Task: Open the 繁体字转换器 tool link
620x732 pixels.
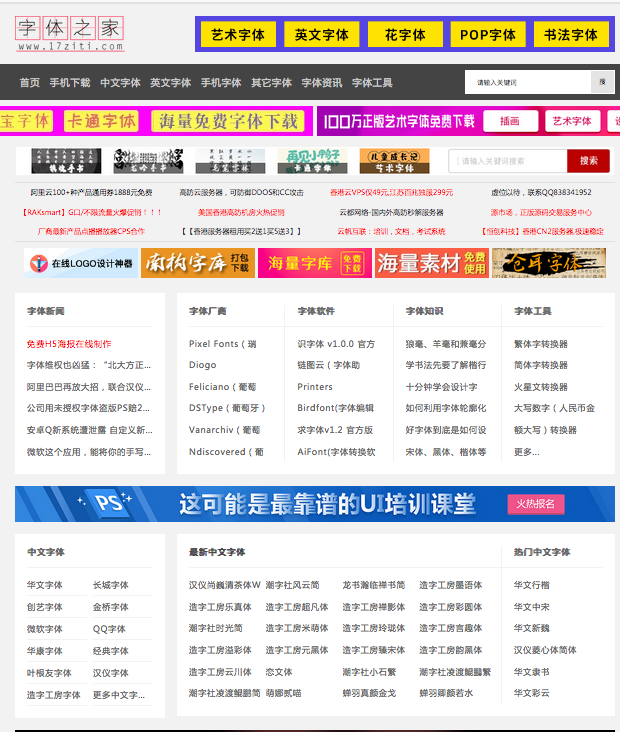Action: click(541, 344)
